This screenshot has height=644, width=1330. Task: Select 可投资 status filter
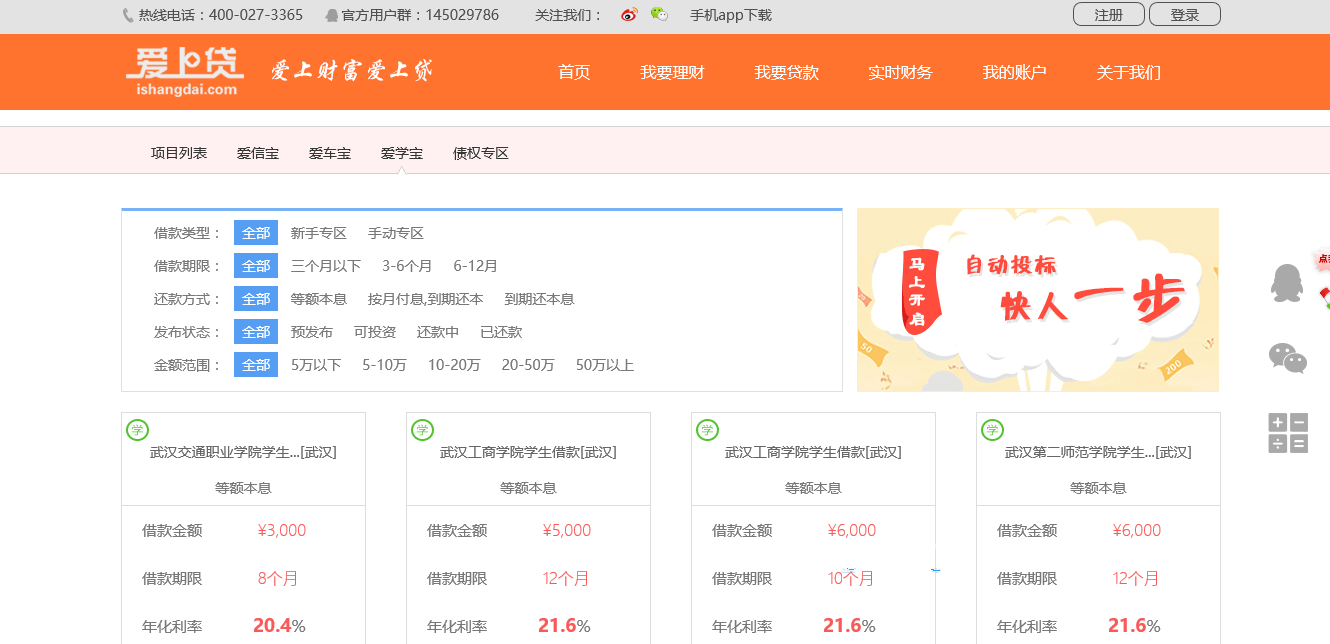tap(375, 332)
